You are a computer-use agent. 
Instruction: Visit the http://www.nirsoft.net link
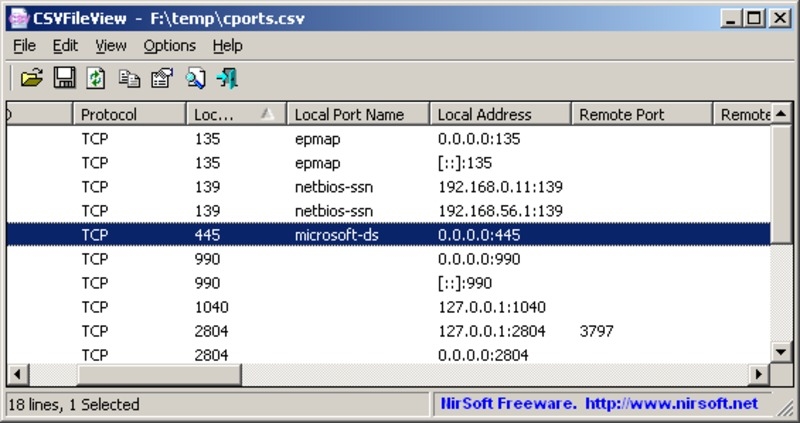(x=671, y=404)
